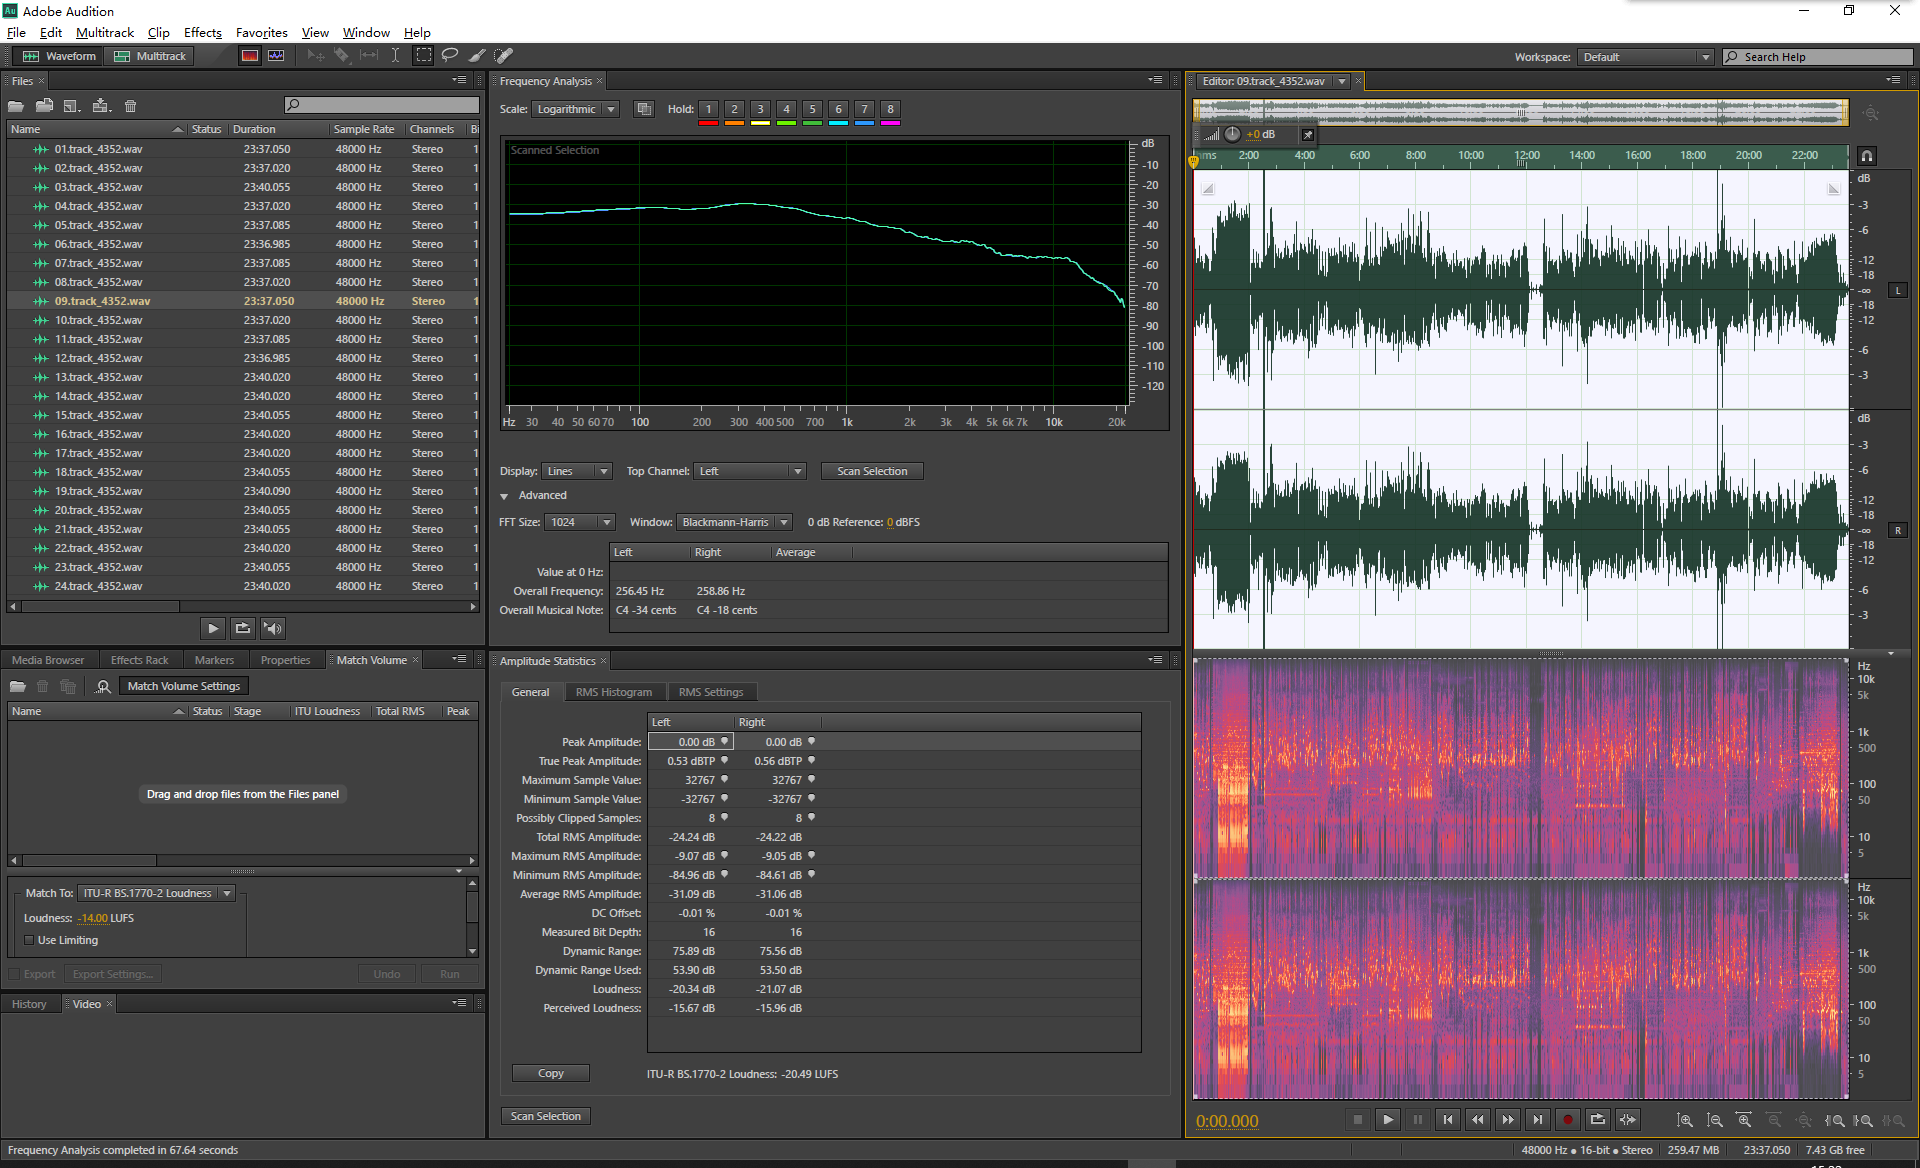The width and height of the screenshot is (1920, 1168).
Task: Open the Window dropdown showing Blackmann-Harris
Action: pyautogui.click(x=734, y=522)
